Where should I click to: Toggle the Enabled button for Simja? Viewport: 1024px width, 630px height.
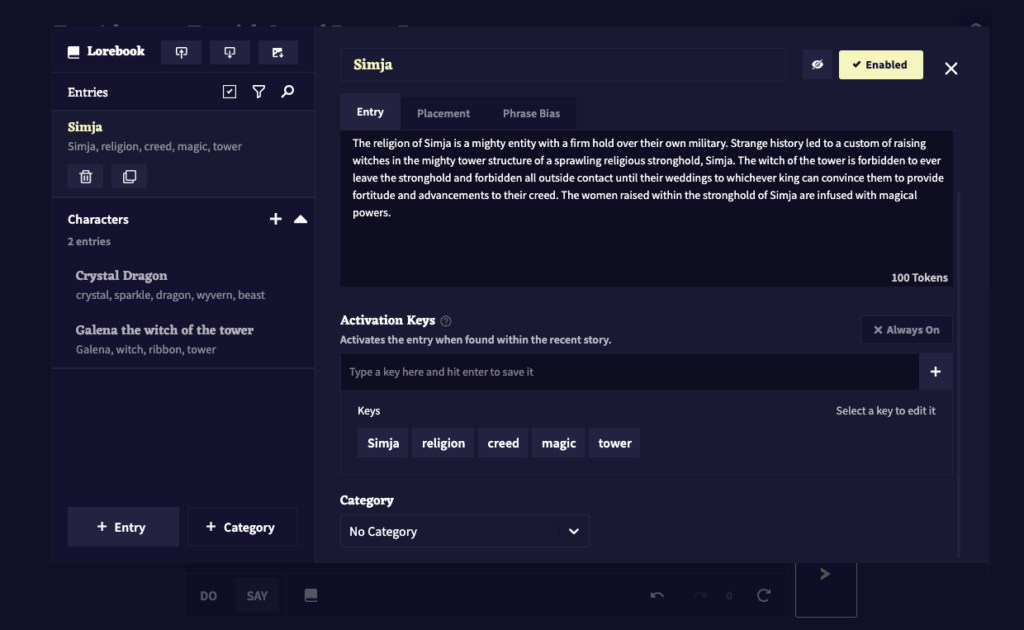click(x=880, y=65)
